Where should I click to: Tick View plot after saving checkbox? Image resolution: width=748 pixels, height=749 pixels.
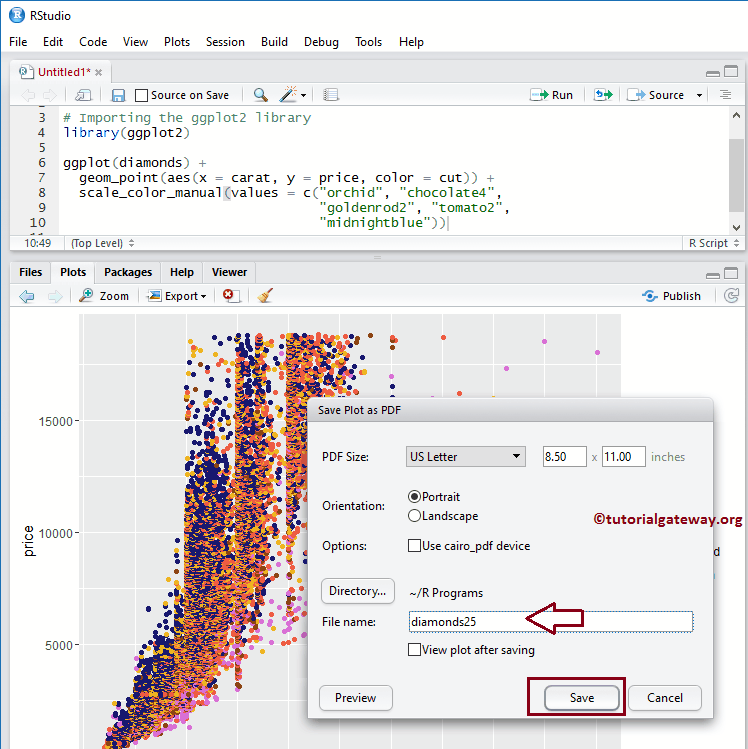pos(415,650)
